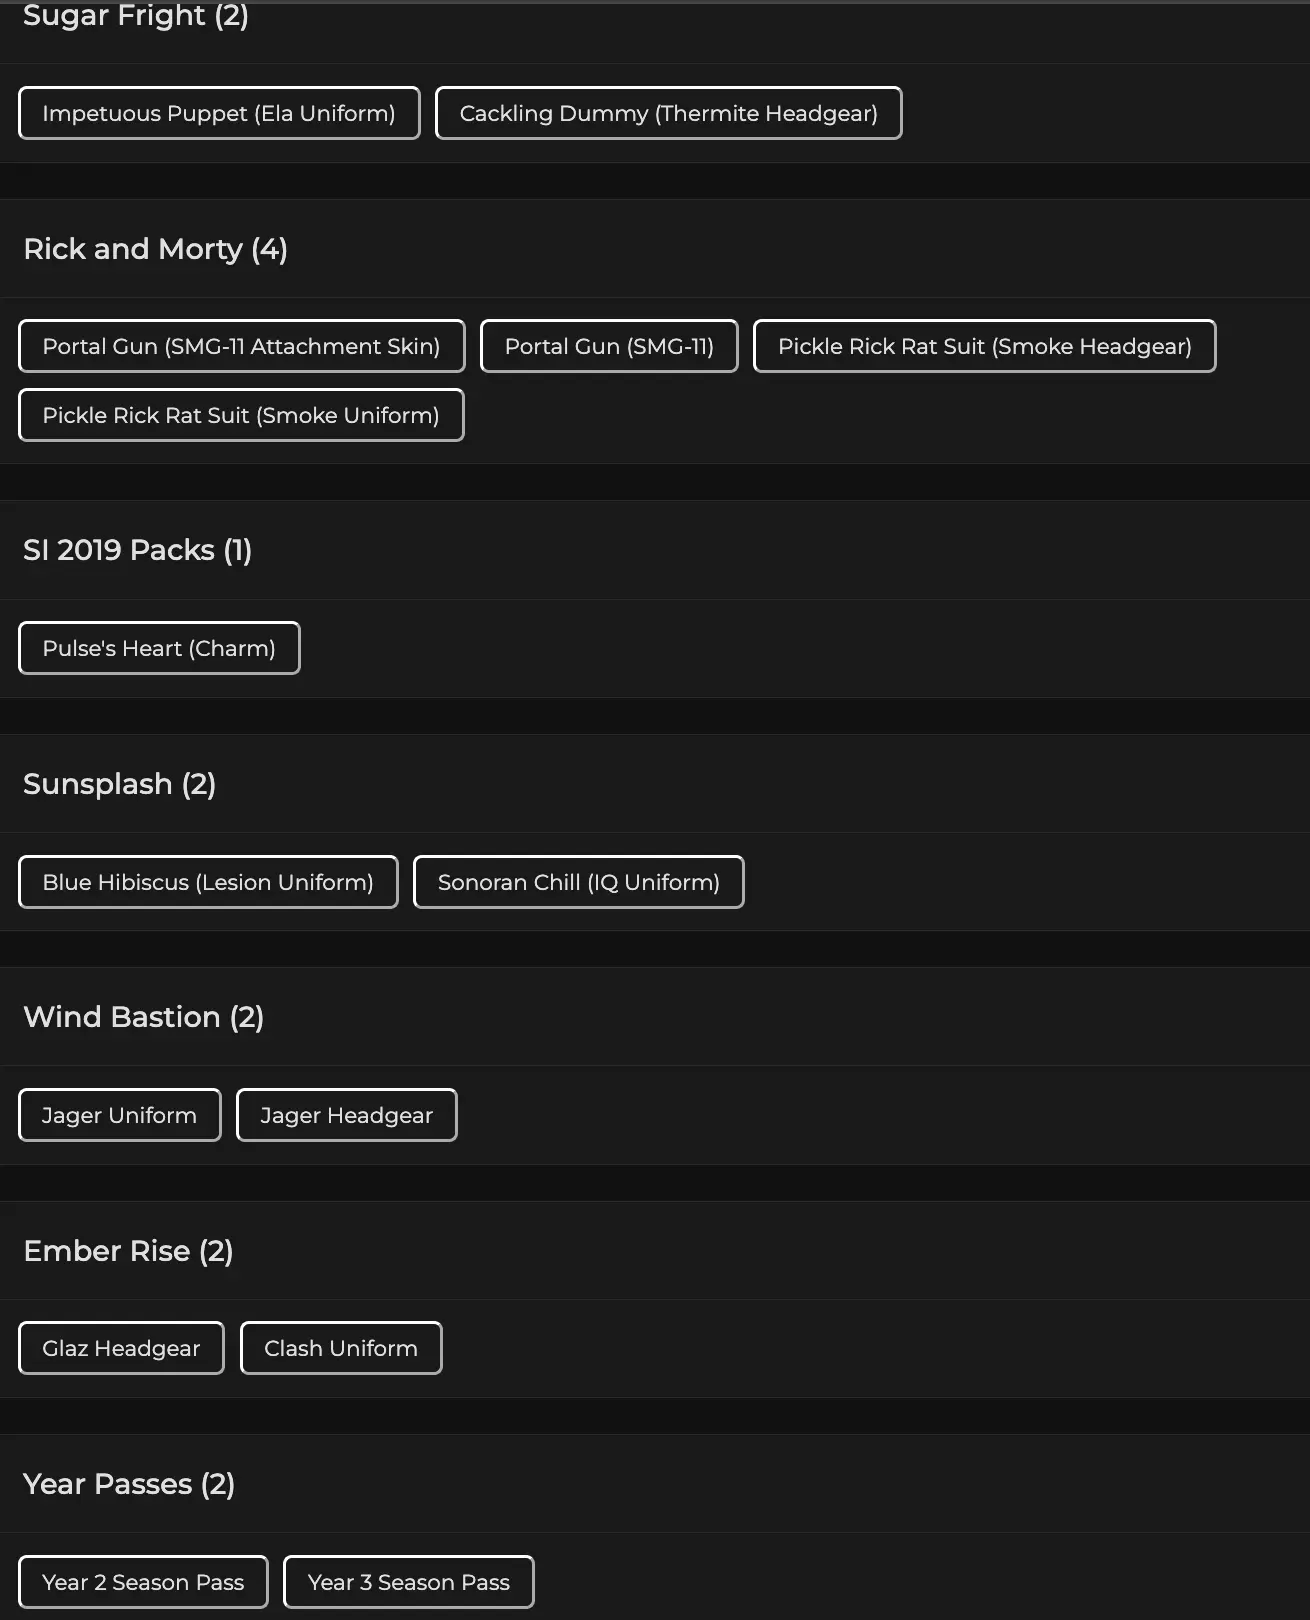Click the SI 2019 Packs (1) heading
The height and width of the screenshot is (1620, 1310).
pyautogui.click(x=137, y=550)
